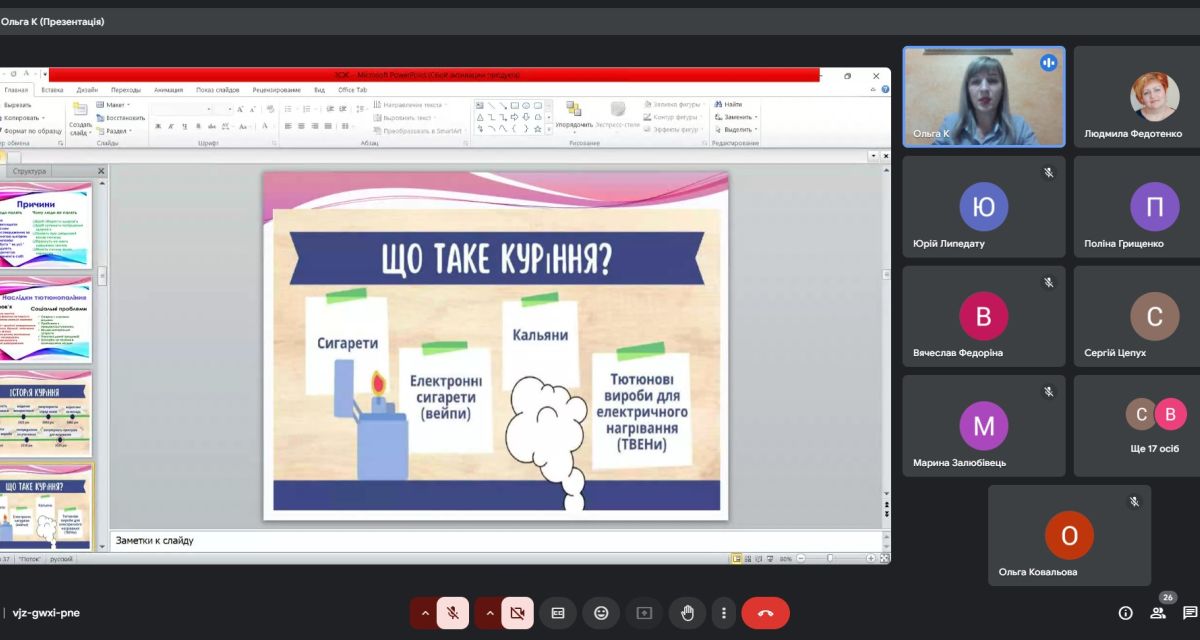Adjust the PowerPoint zoom slider
This screenshot has width=1200, height=640.
click(x=830, y=558)
